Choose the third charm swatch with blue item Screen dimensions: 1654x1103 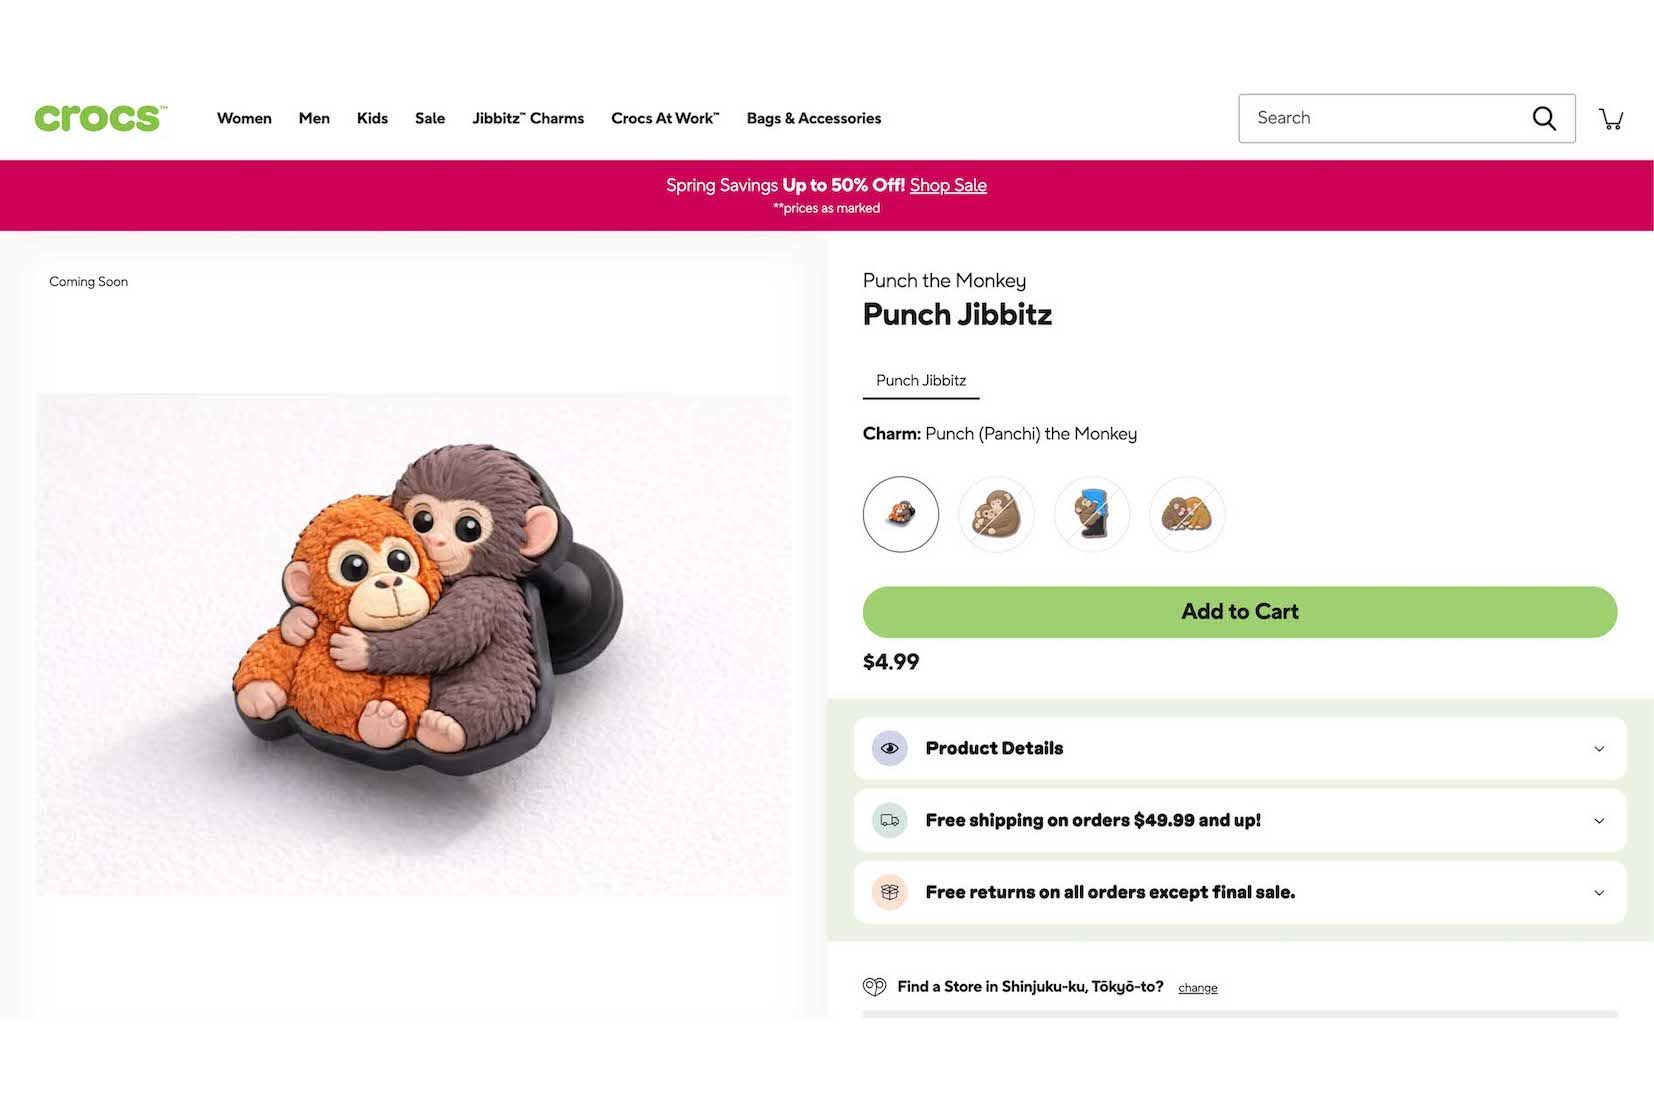click(1091, 514)
